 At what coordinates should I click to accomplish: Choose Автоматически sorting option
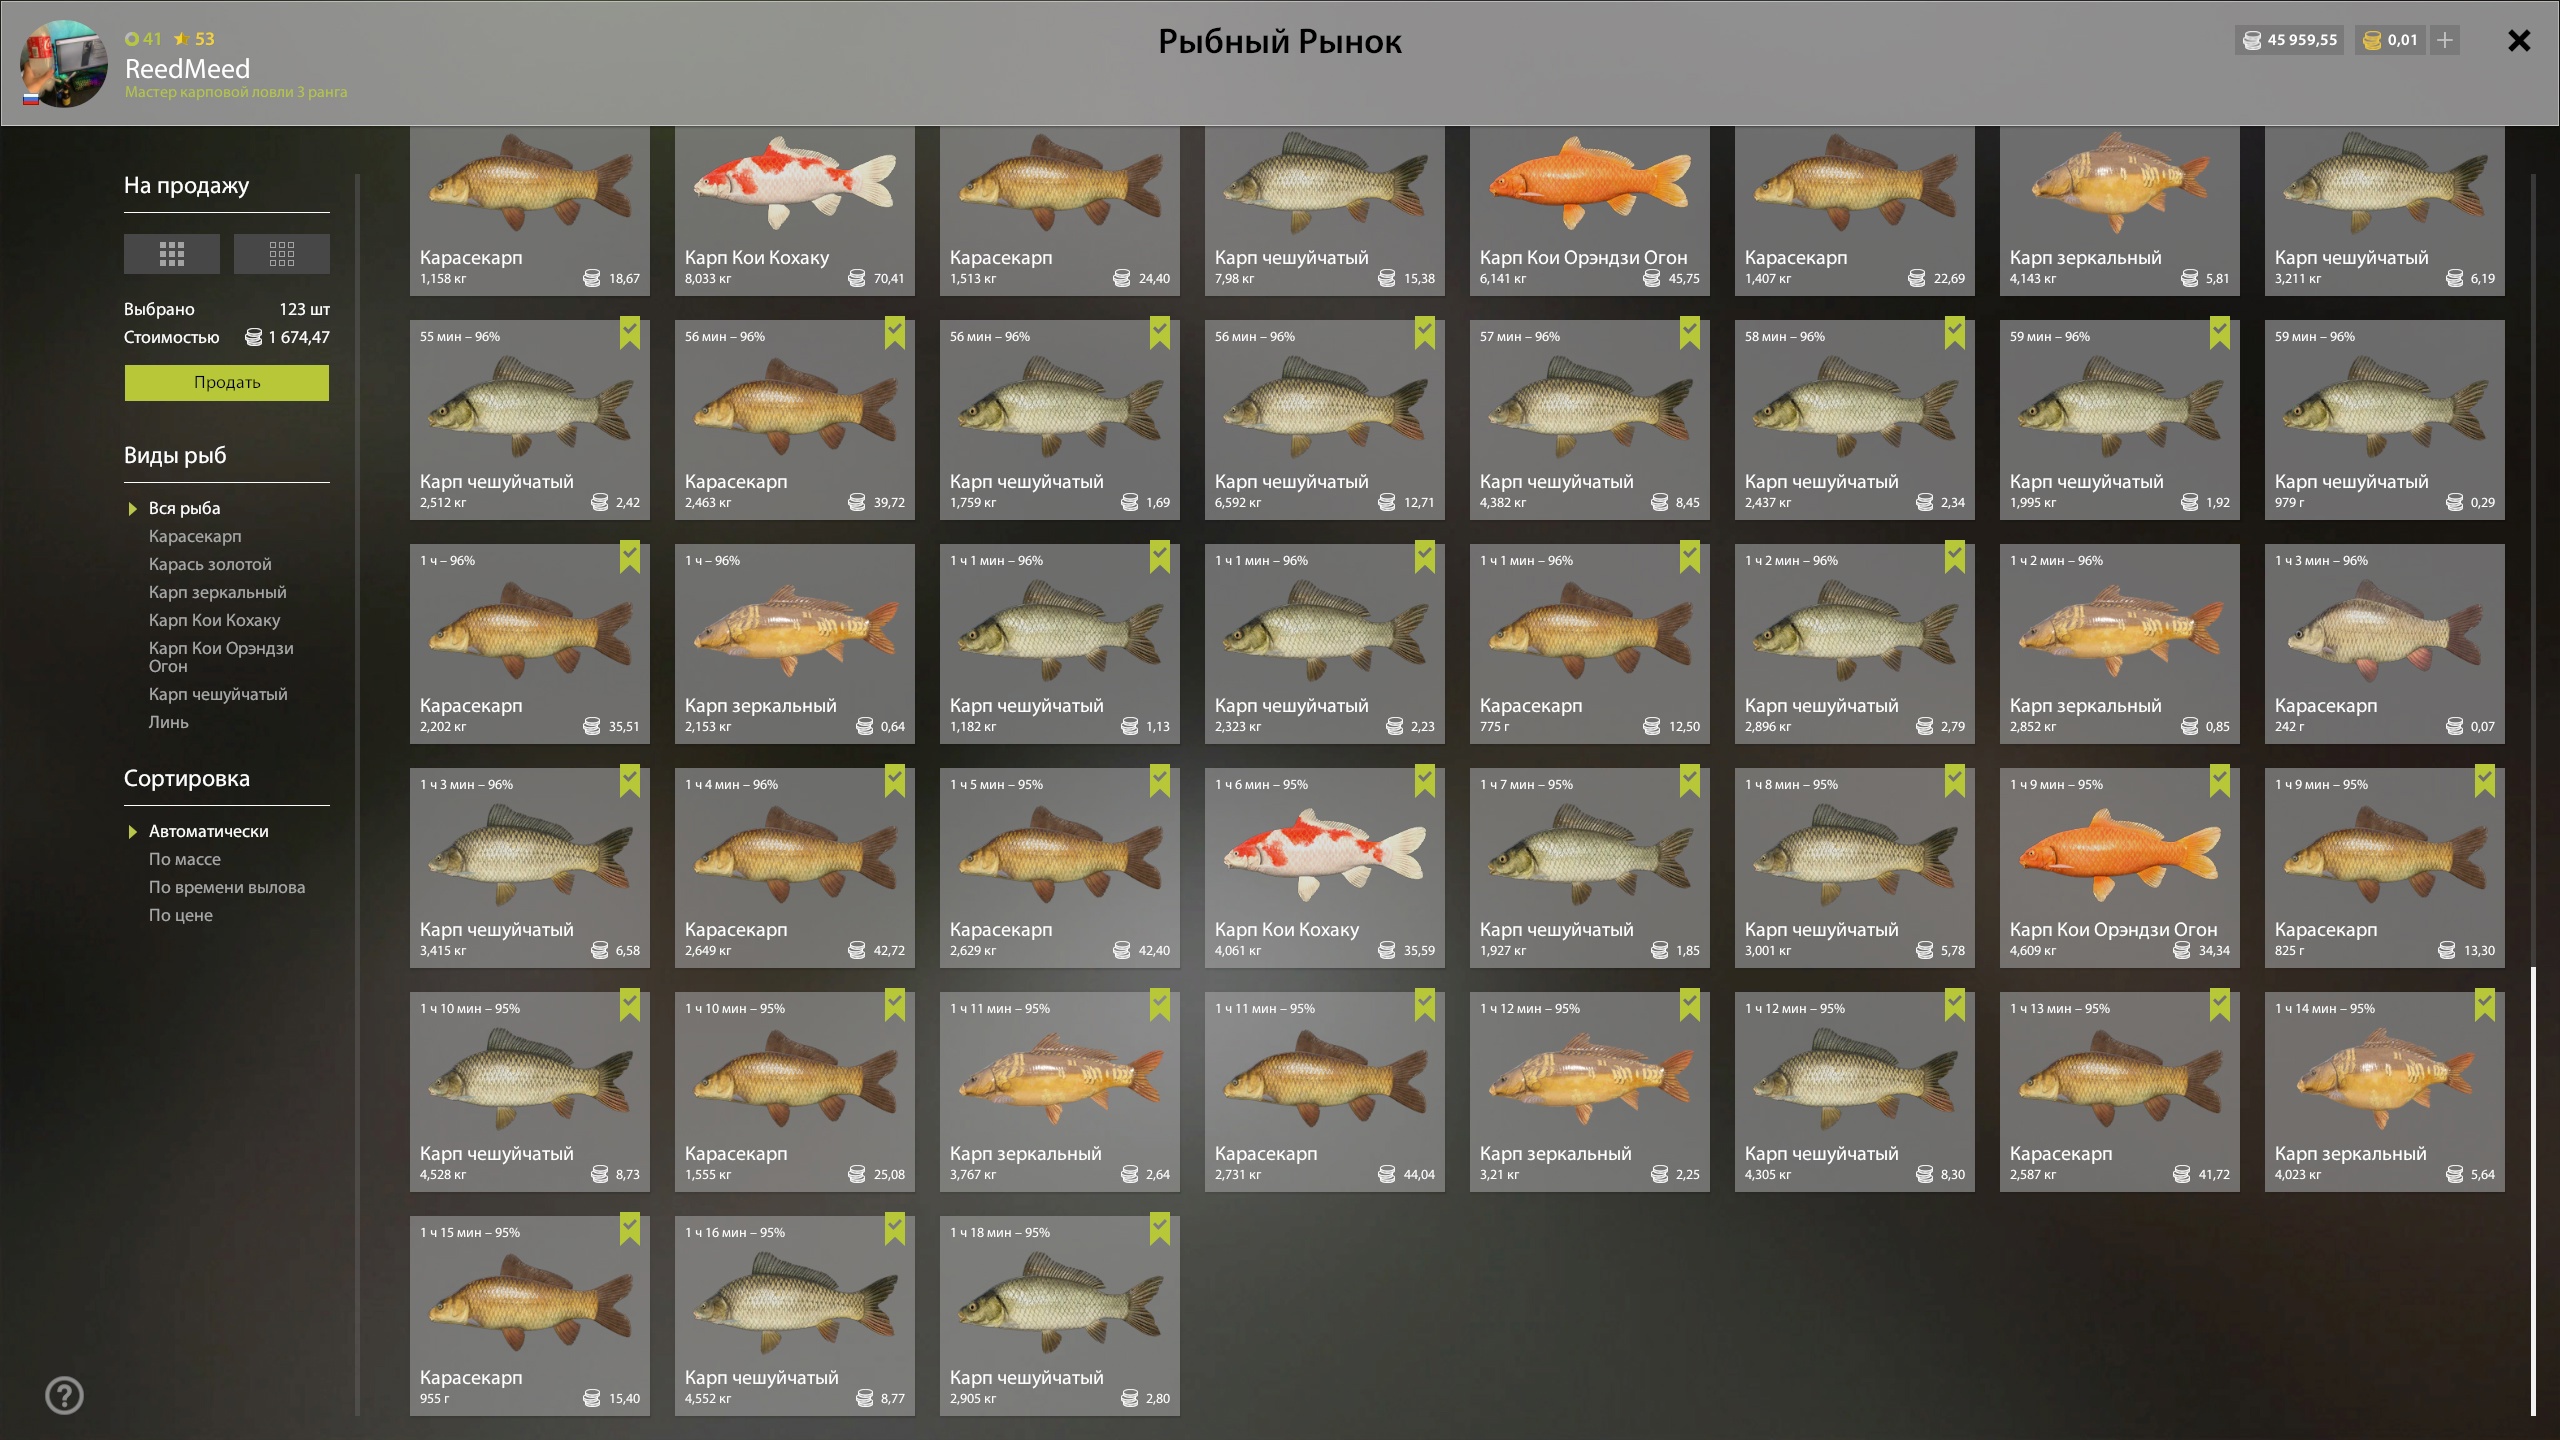tap(208, 831)
